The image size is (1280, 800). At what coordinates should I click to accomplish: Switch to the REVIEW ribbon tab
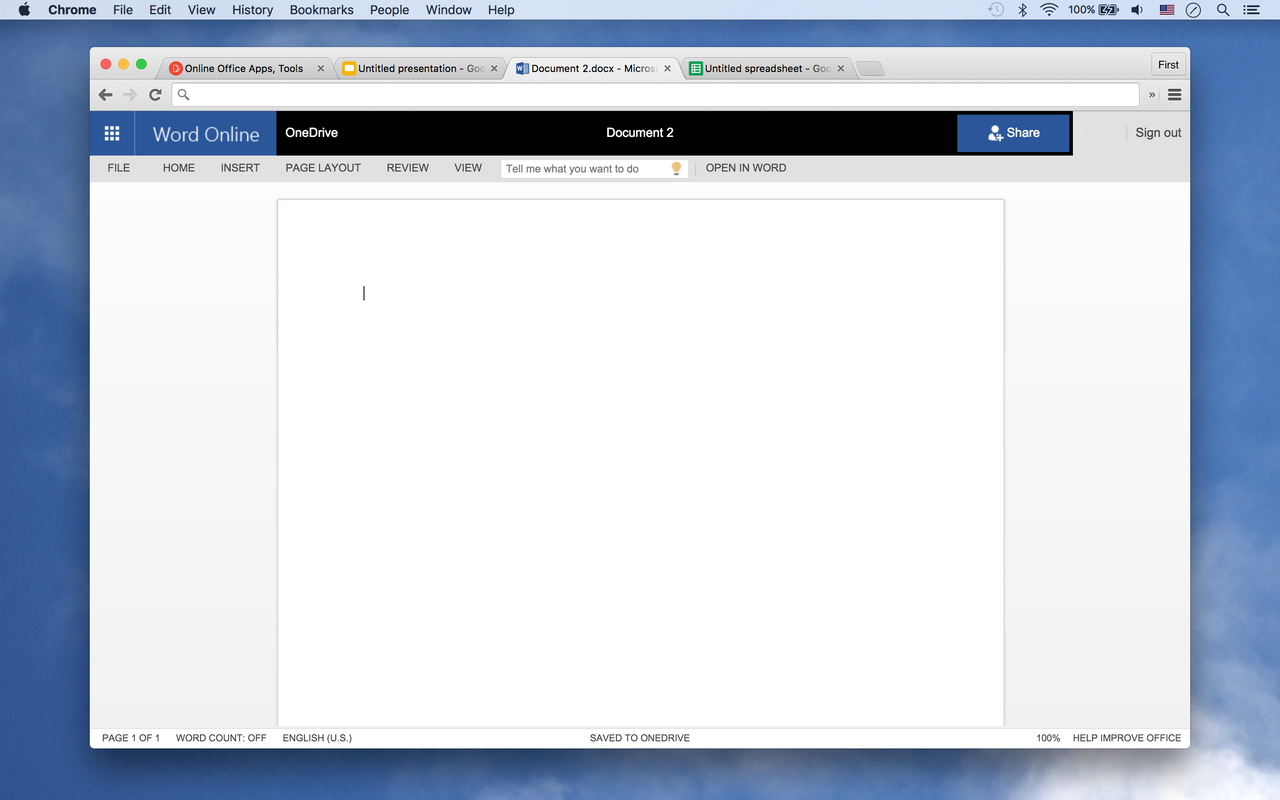tap(407, 168)
